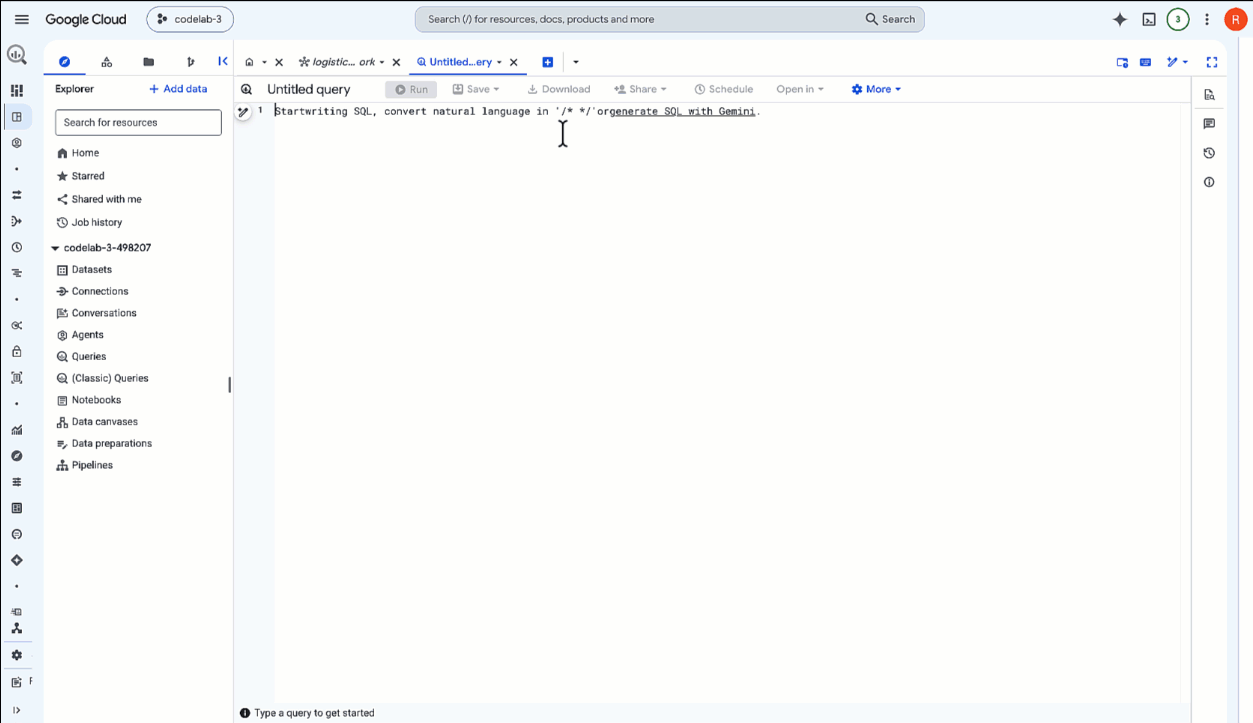Screen dimensions: 1253x723
Task: Open the comments icon in right sidebar
Action: (1209, 124)
